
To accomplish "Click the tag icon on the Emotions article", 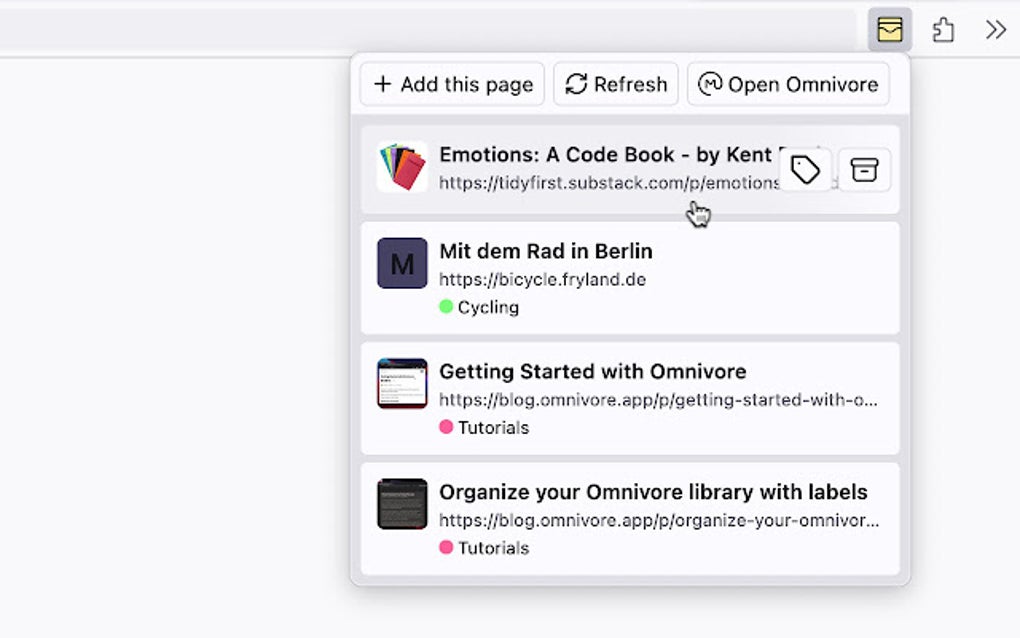I will [x=803, y=169].
